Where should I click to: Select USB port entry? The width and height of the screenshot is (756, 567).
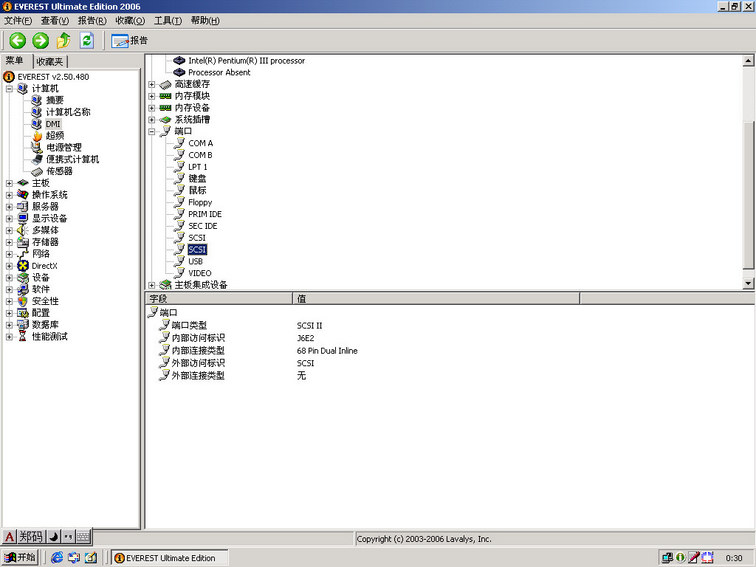pyautogui.click(x=195, y=261)
